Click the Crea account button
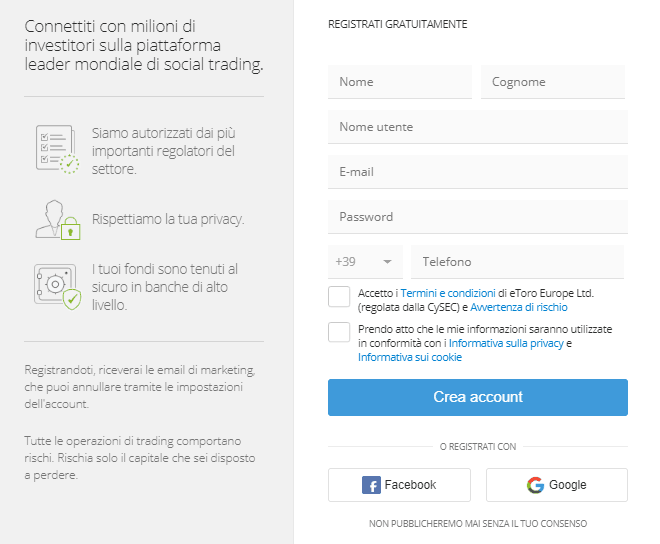The image size is (660, 544). (478, 397)
